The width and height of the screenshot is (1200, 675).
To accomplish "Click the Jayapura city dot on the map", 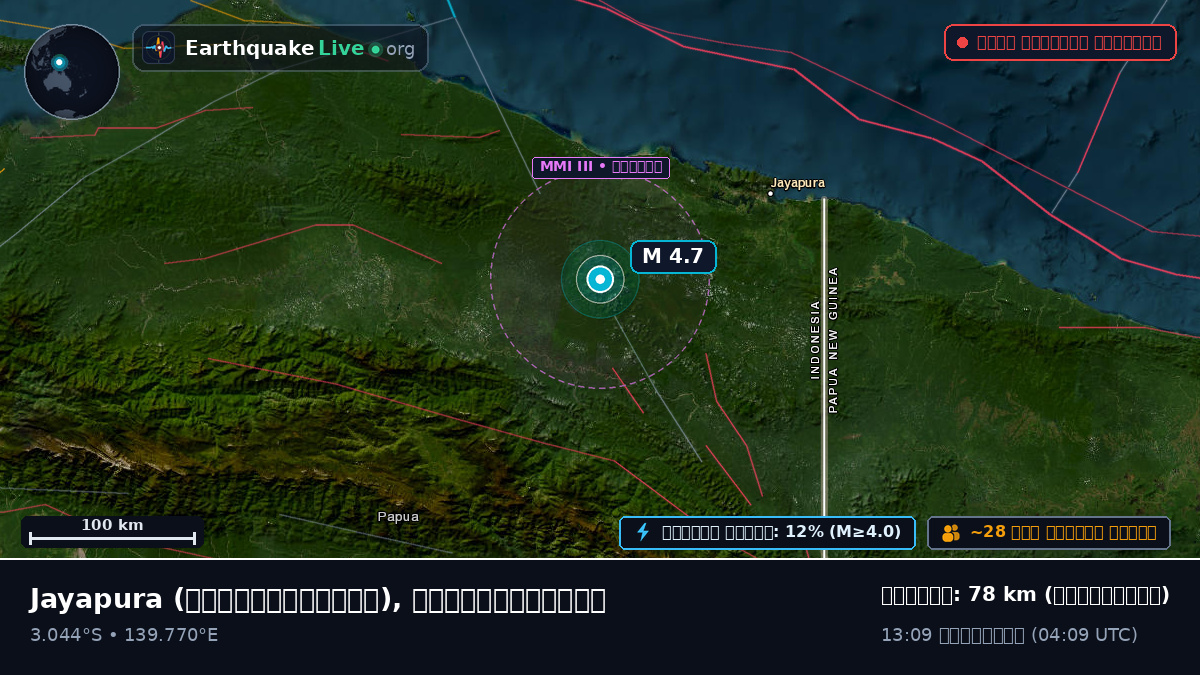I will 770,194.
